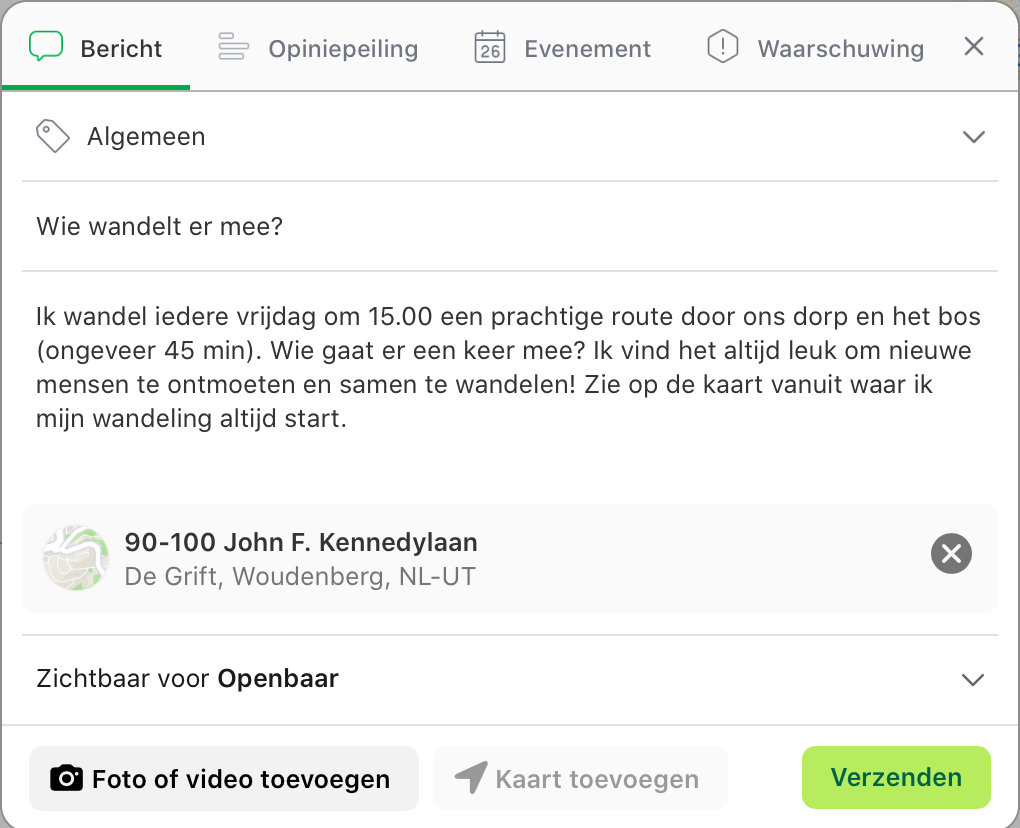Open the Waarschuwing tab
The image size is (1020, 828).
(839, 48)
